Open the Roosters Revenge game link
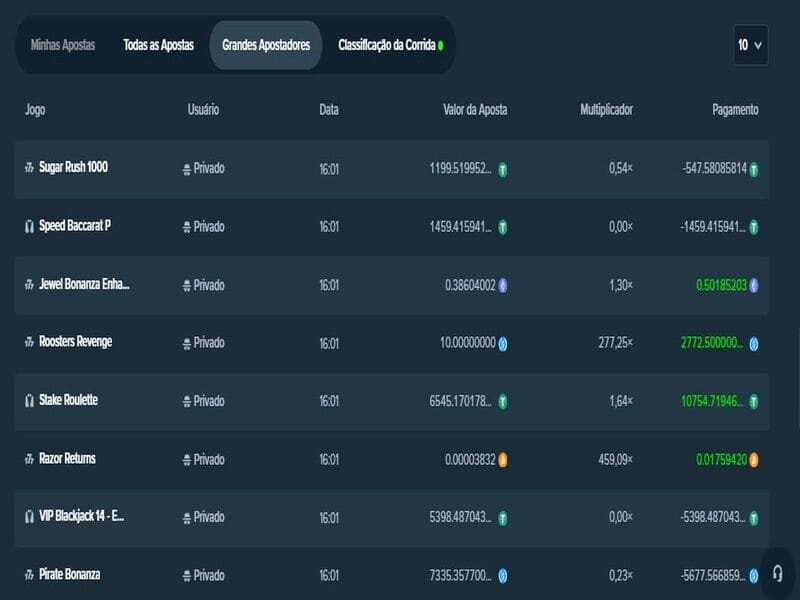The height and width of the screenshot is (600, 800). coord(76,342)
